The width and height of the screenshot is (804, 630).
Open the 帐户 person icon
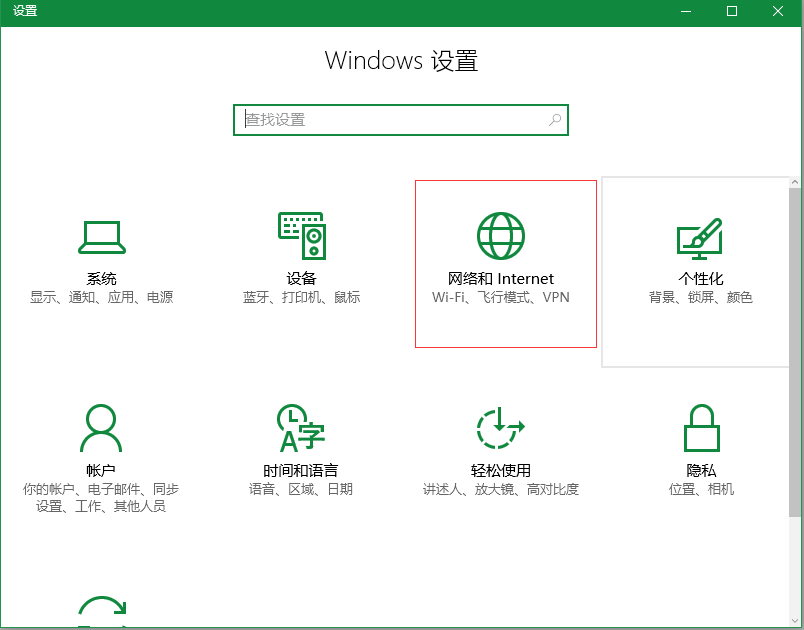click(x=101, y=428)
